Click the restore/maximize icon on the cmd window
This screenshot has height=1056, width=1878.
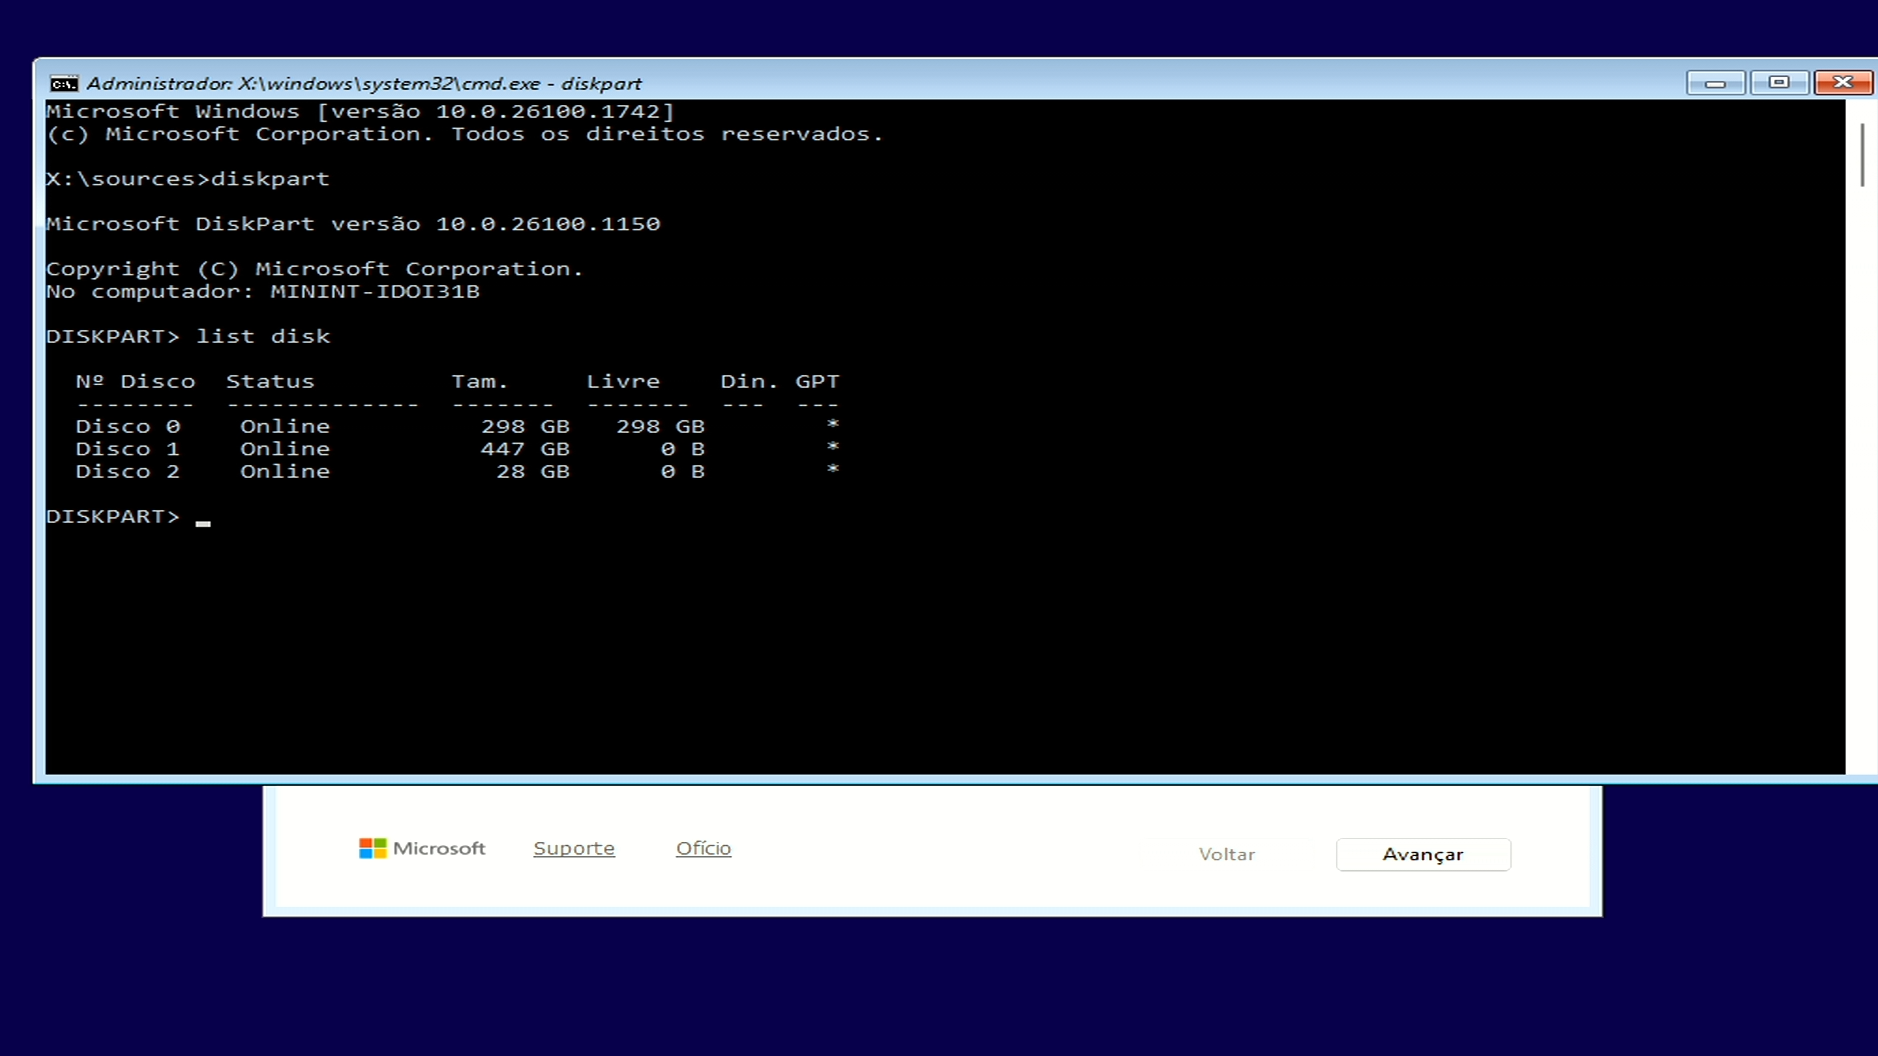point(1780,83)
